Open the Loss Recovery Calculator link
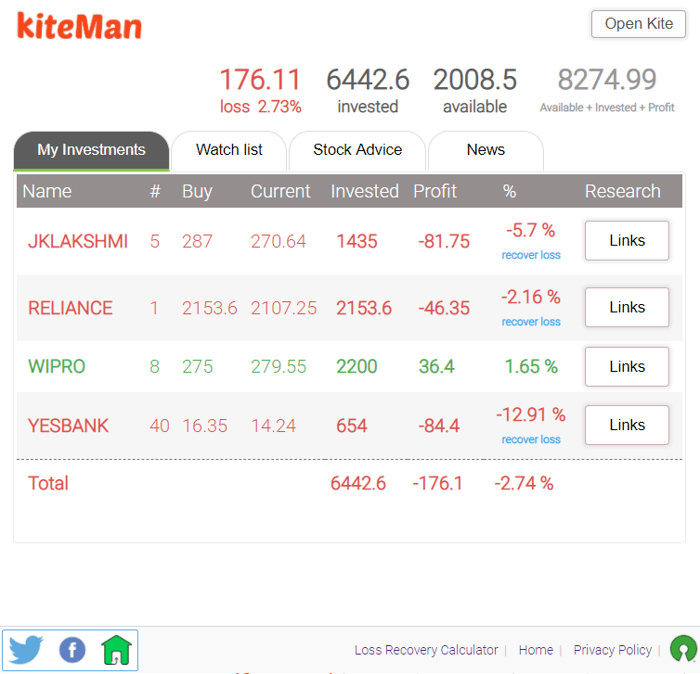 coord(426,650)
